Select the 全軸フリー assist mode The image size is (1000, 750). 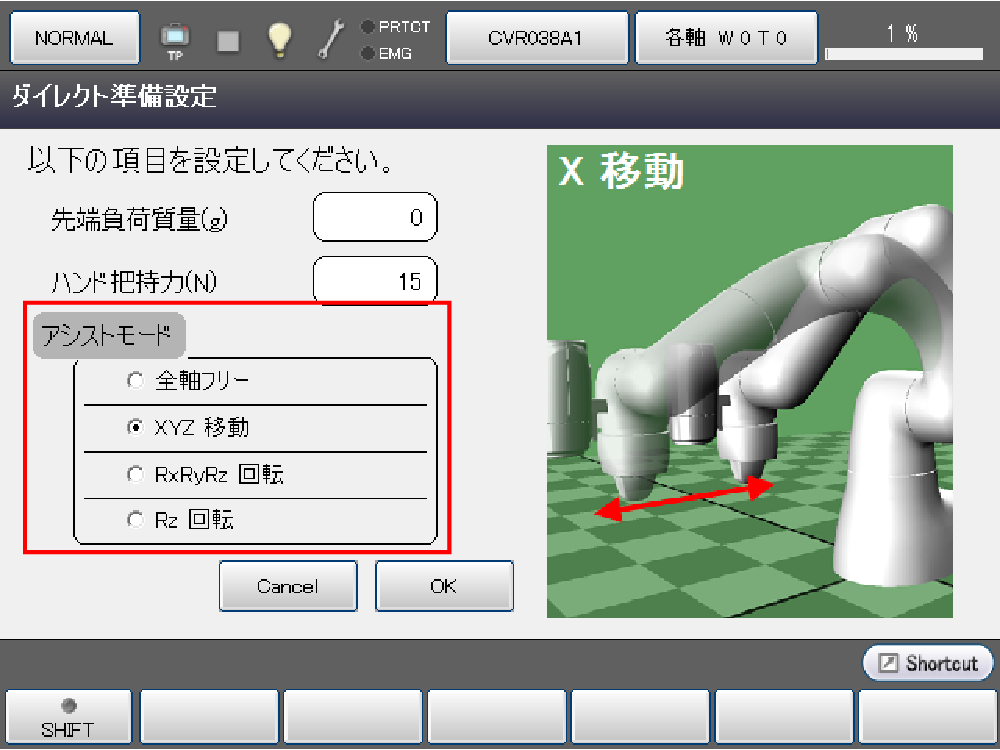135,381
